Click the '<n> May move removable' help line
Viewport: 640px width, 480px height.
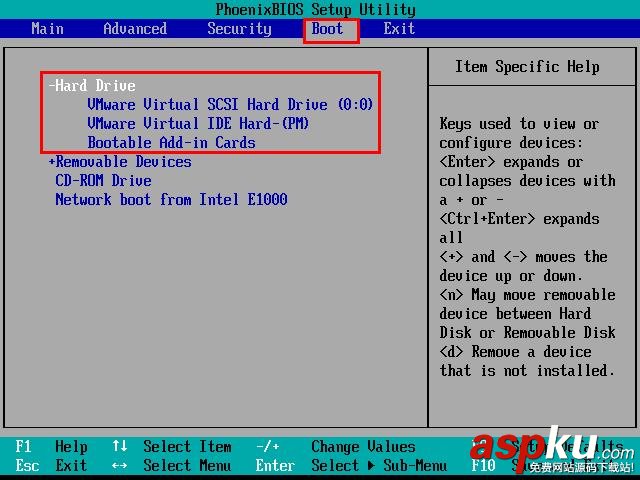click(x=527, y=295)
